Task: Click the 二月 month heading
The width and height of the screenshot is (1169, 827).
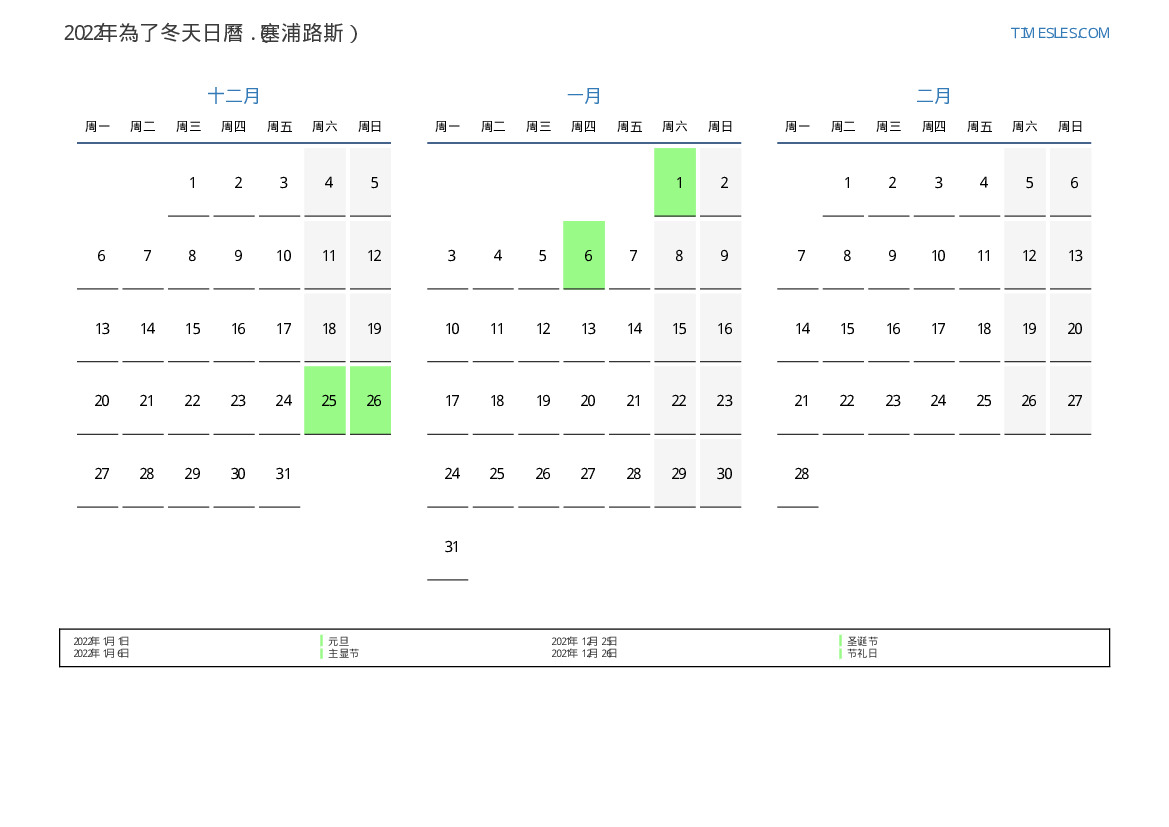Action: pos(934,96)
